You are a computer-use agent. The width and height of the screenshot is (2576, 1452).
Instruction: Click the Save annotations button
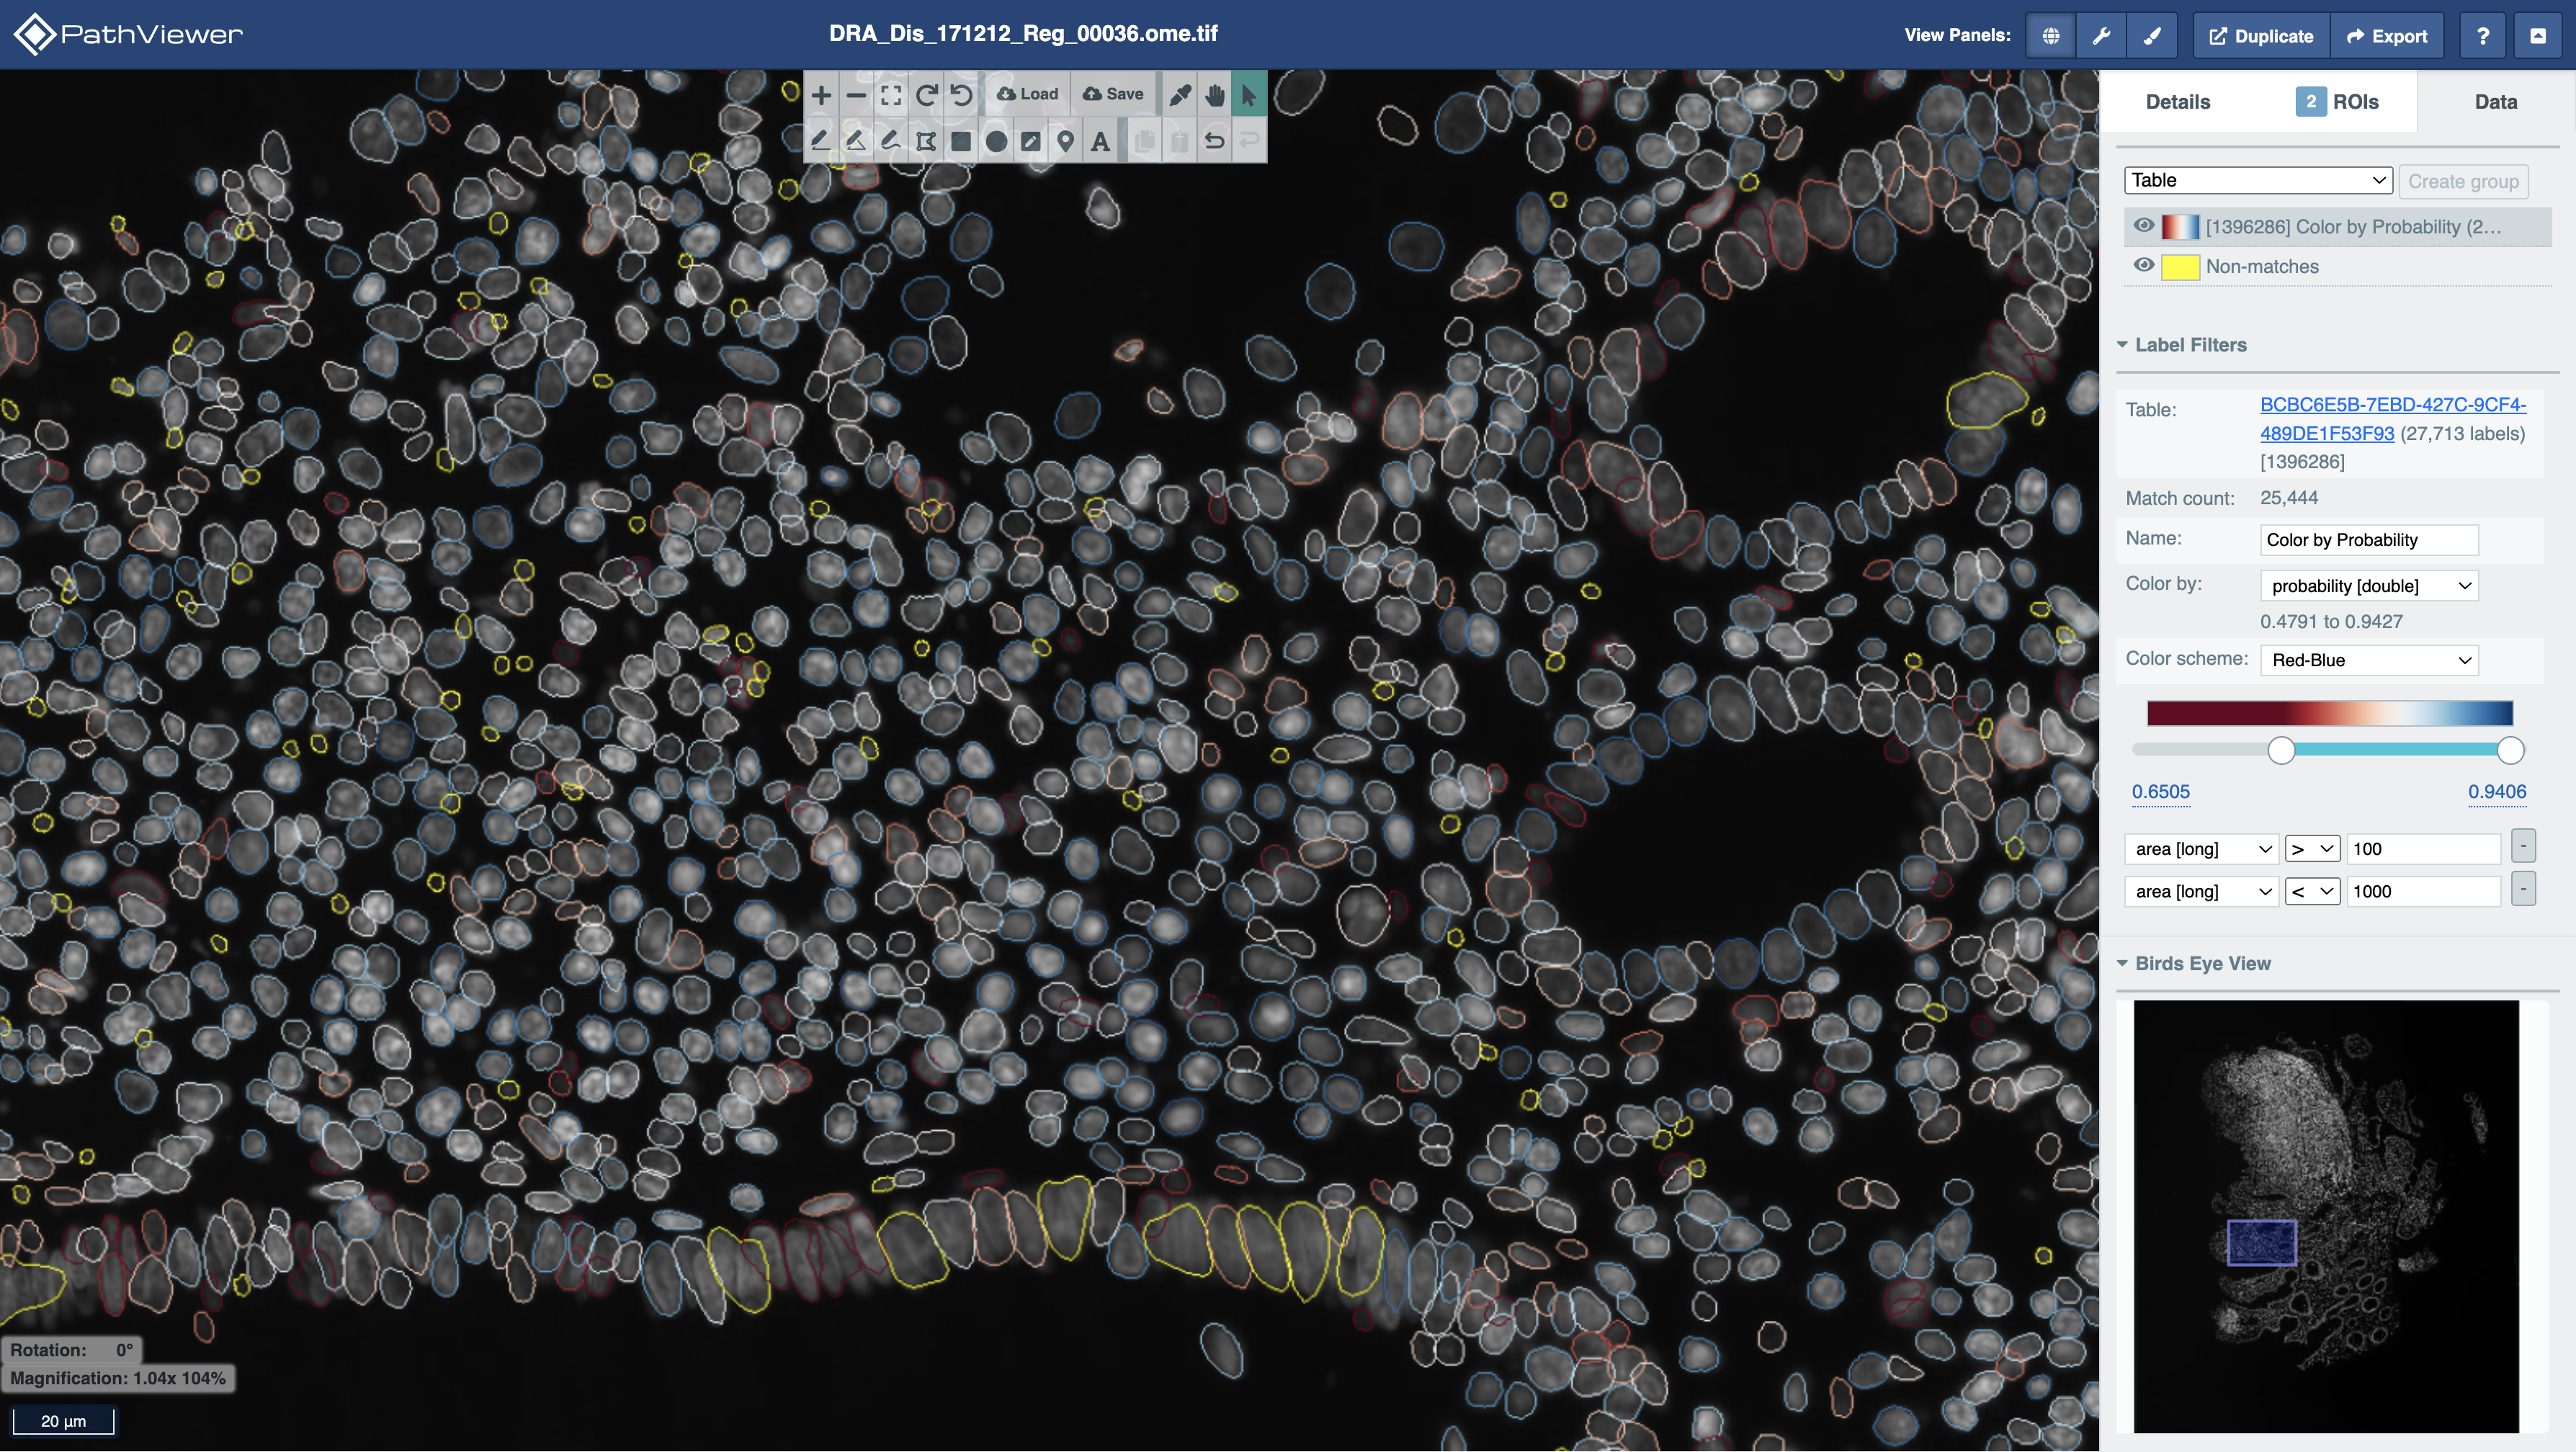[1113, 94]
